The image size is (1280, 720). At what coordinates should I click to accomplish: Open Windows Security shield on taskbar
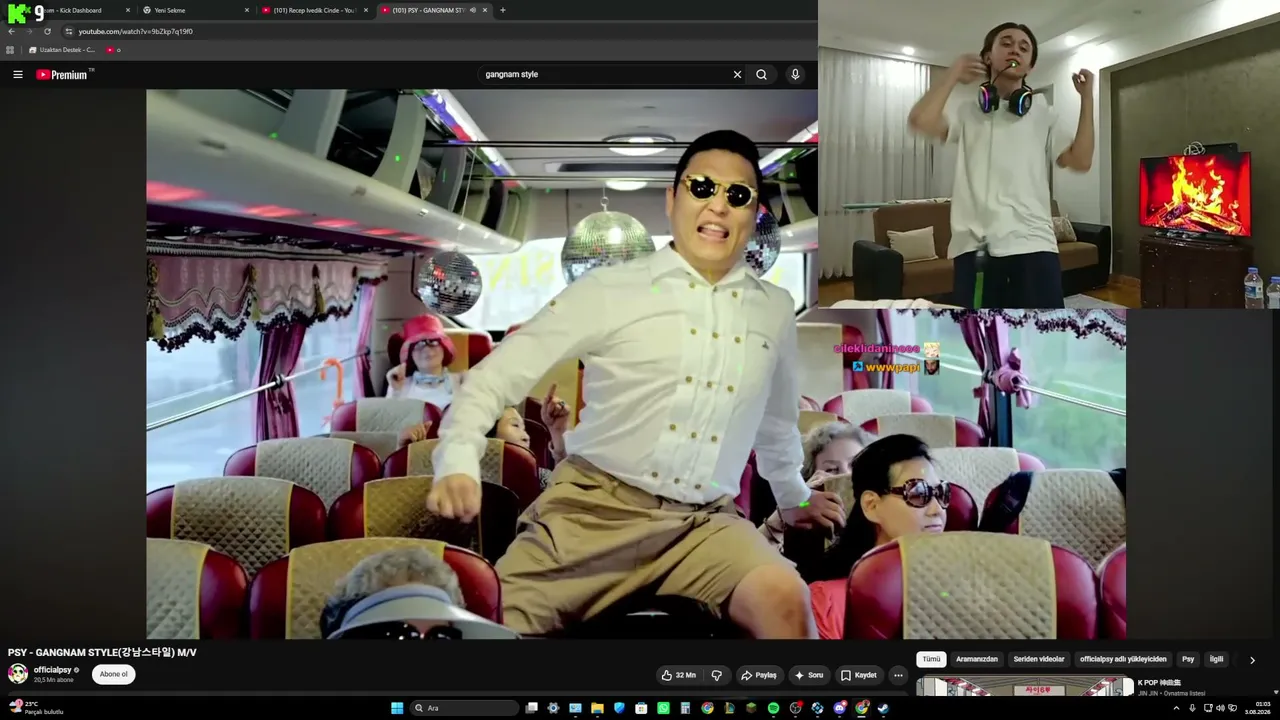619,708
